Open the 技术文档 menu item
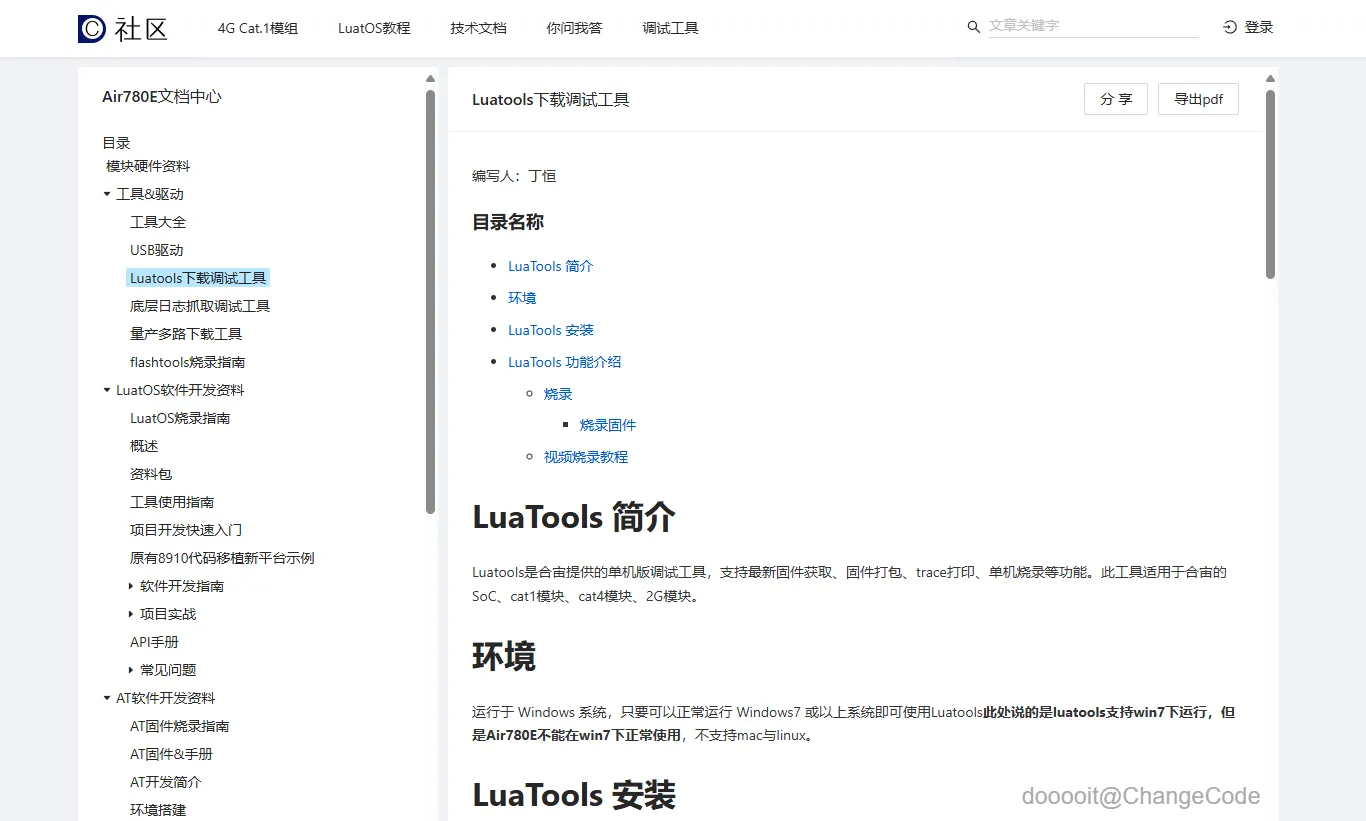The width and height of the screenshot is (1366, 821). coord(478,28)
